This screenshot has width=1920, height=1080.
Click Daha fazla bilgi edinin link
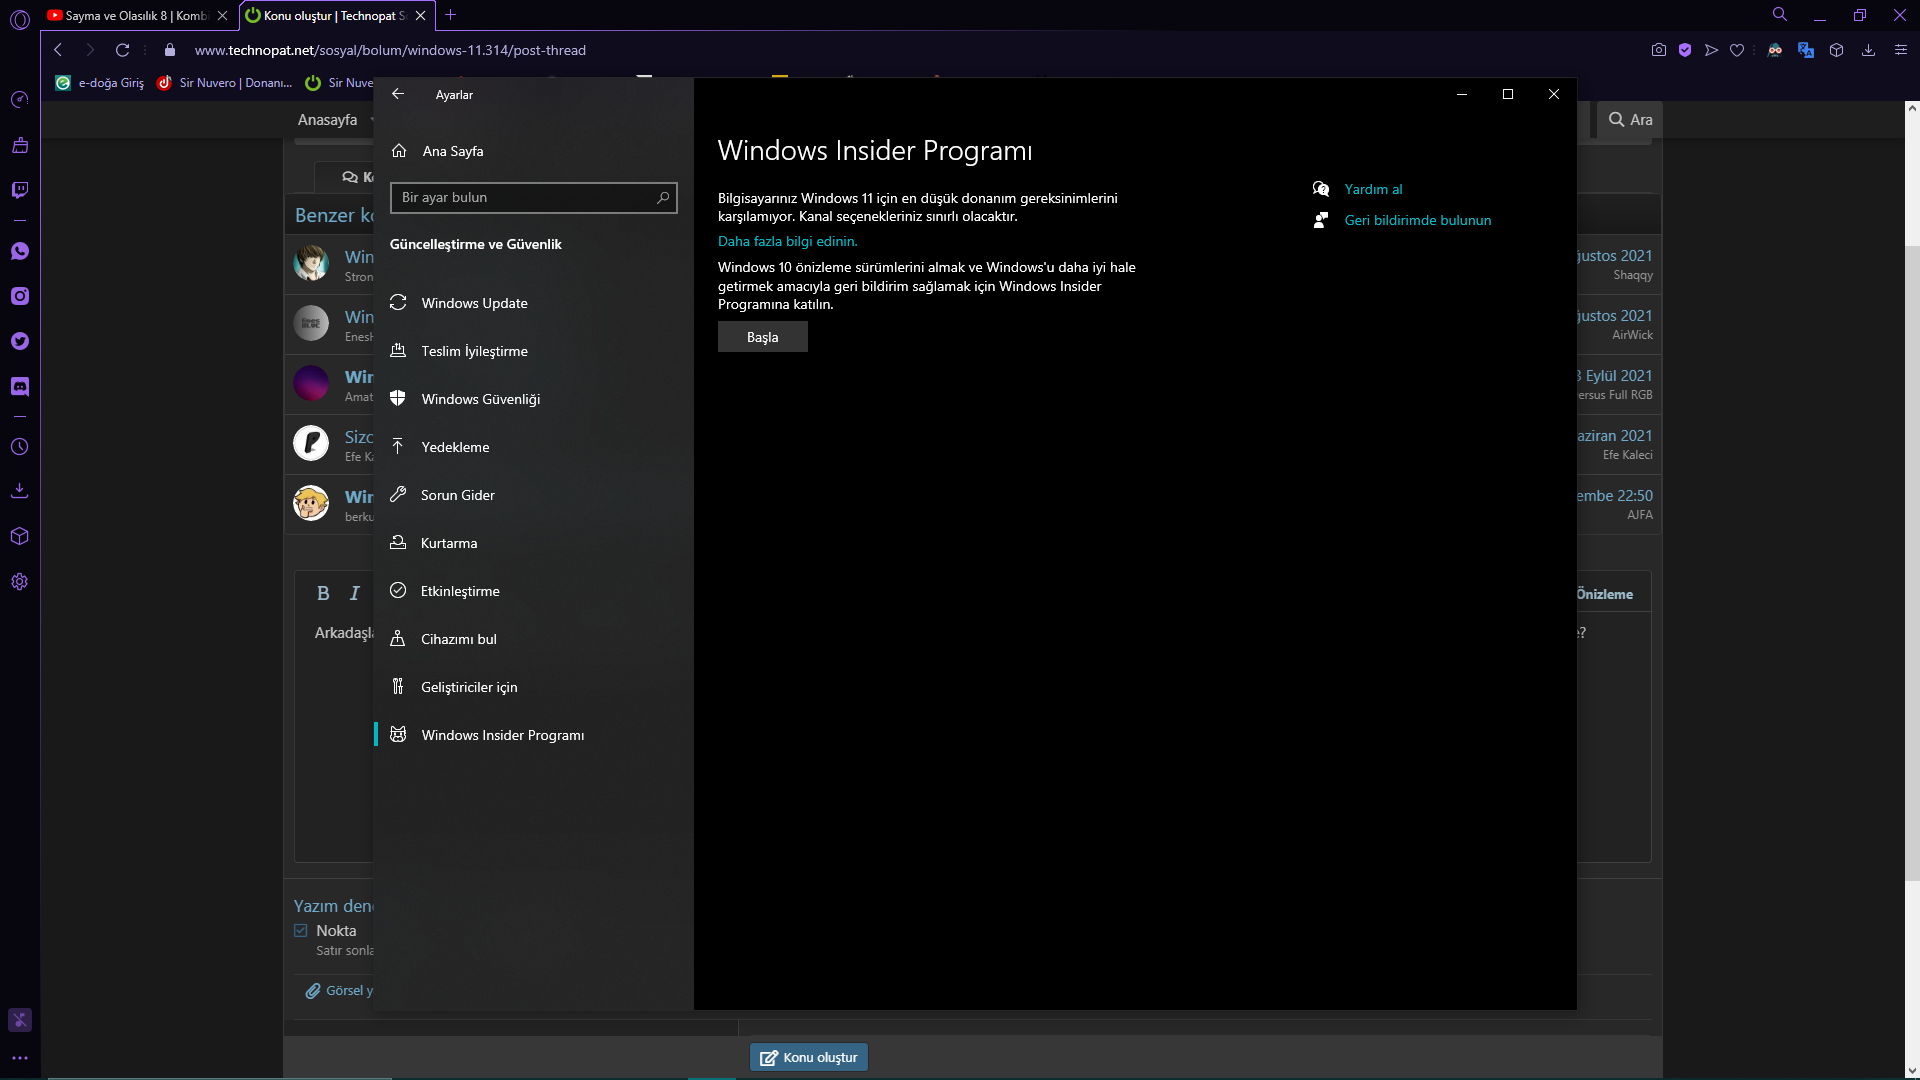pos(787,241)
